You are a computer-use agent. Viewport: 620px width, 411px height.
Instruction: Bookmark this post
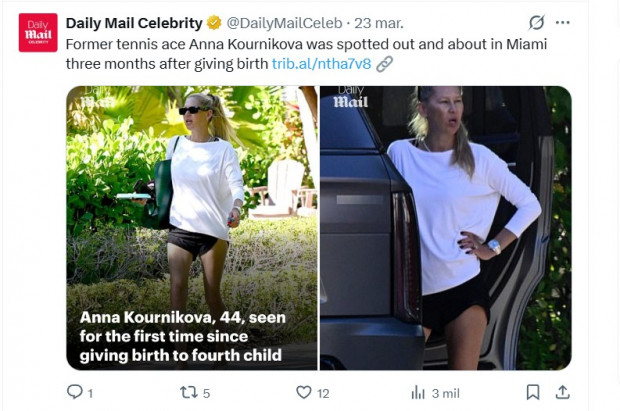(x=534, y=392)
